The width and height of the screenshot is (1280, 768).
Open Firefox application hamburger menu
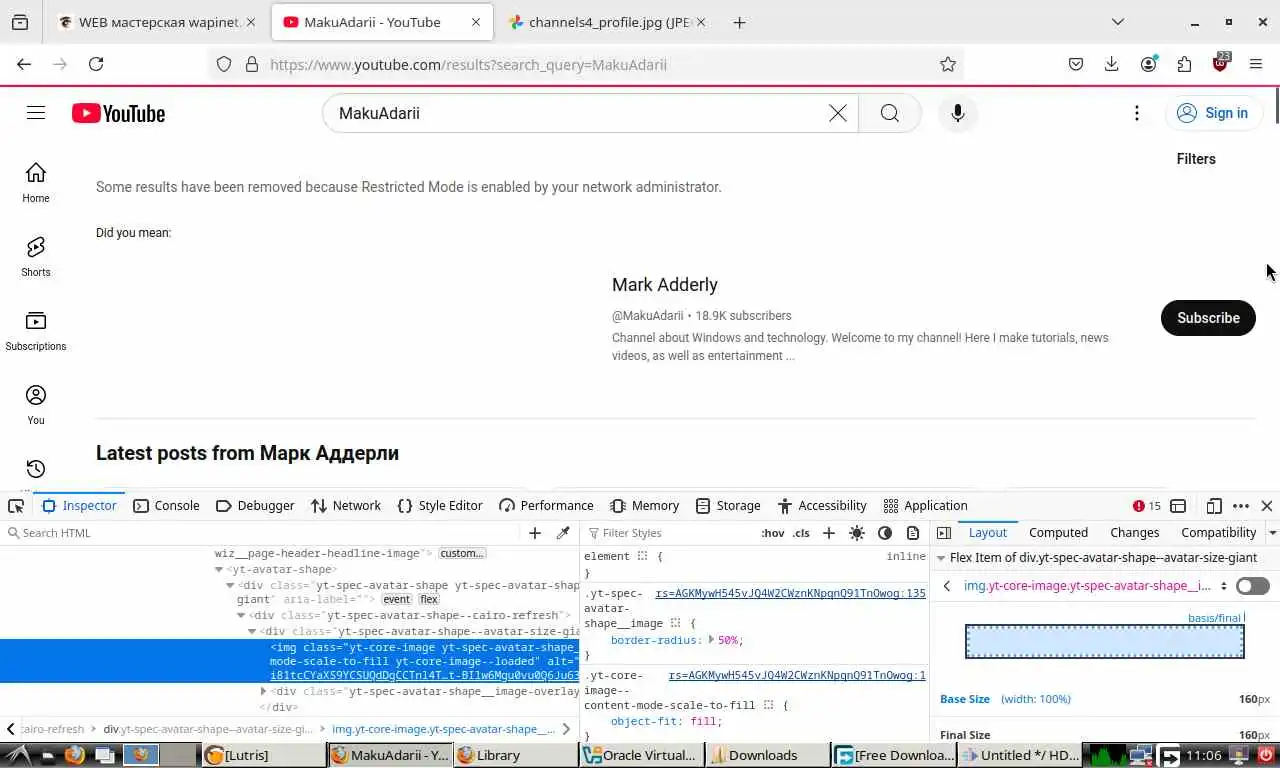click(1256, 64)
